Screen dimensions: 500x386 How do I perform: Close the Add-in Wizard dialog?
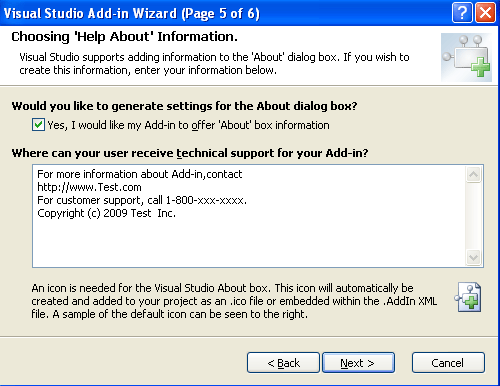click(485, 13)
